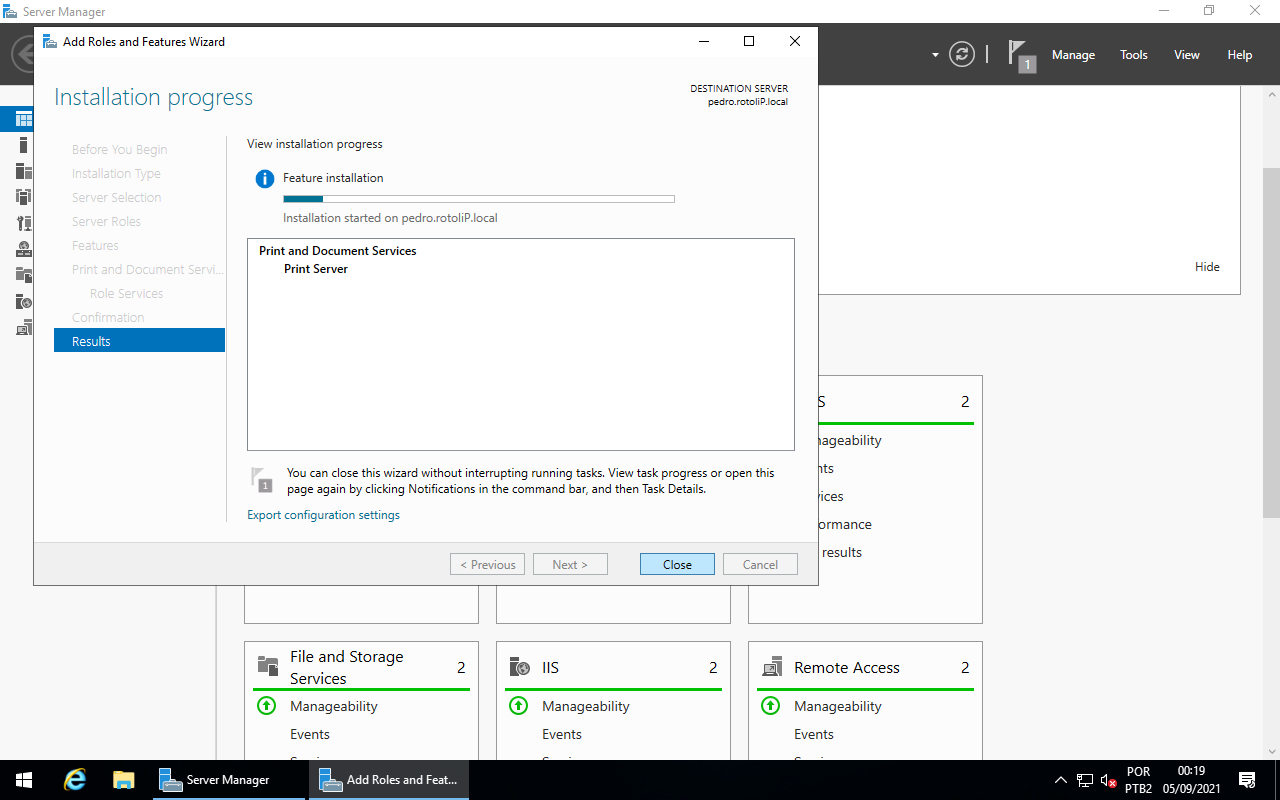Click the Feature installation progress bar
The image size is (1280, 800).
tap(478, 198)
